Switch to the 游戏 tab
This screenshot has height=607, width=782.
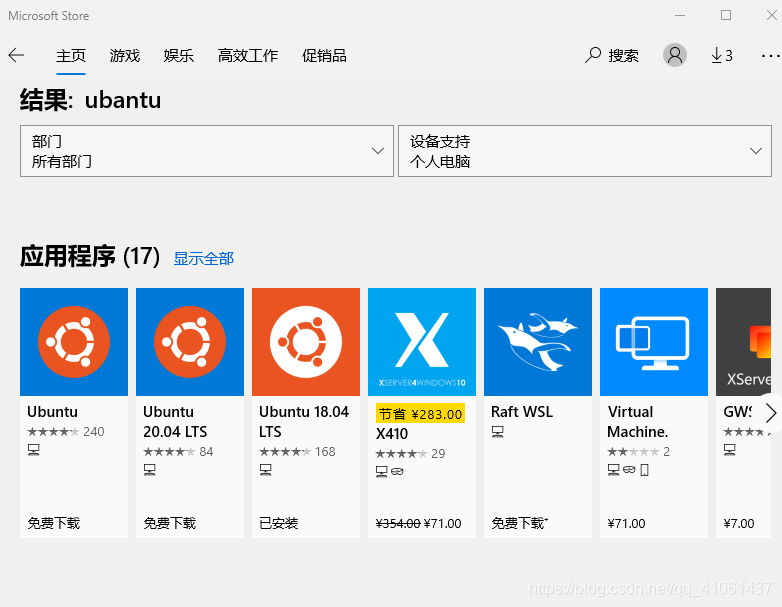(x=125, y=55)
